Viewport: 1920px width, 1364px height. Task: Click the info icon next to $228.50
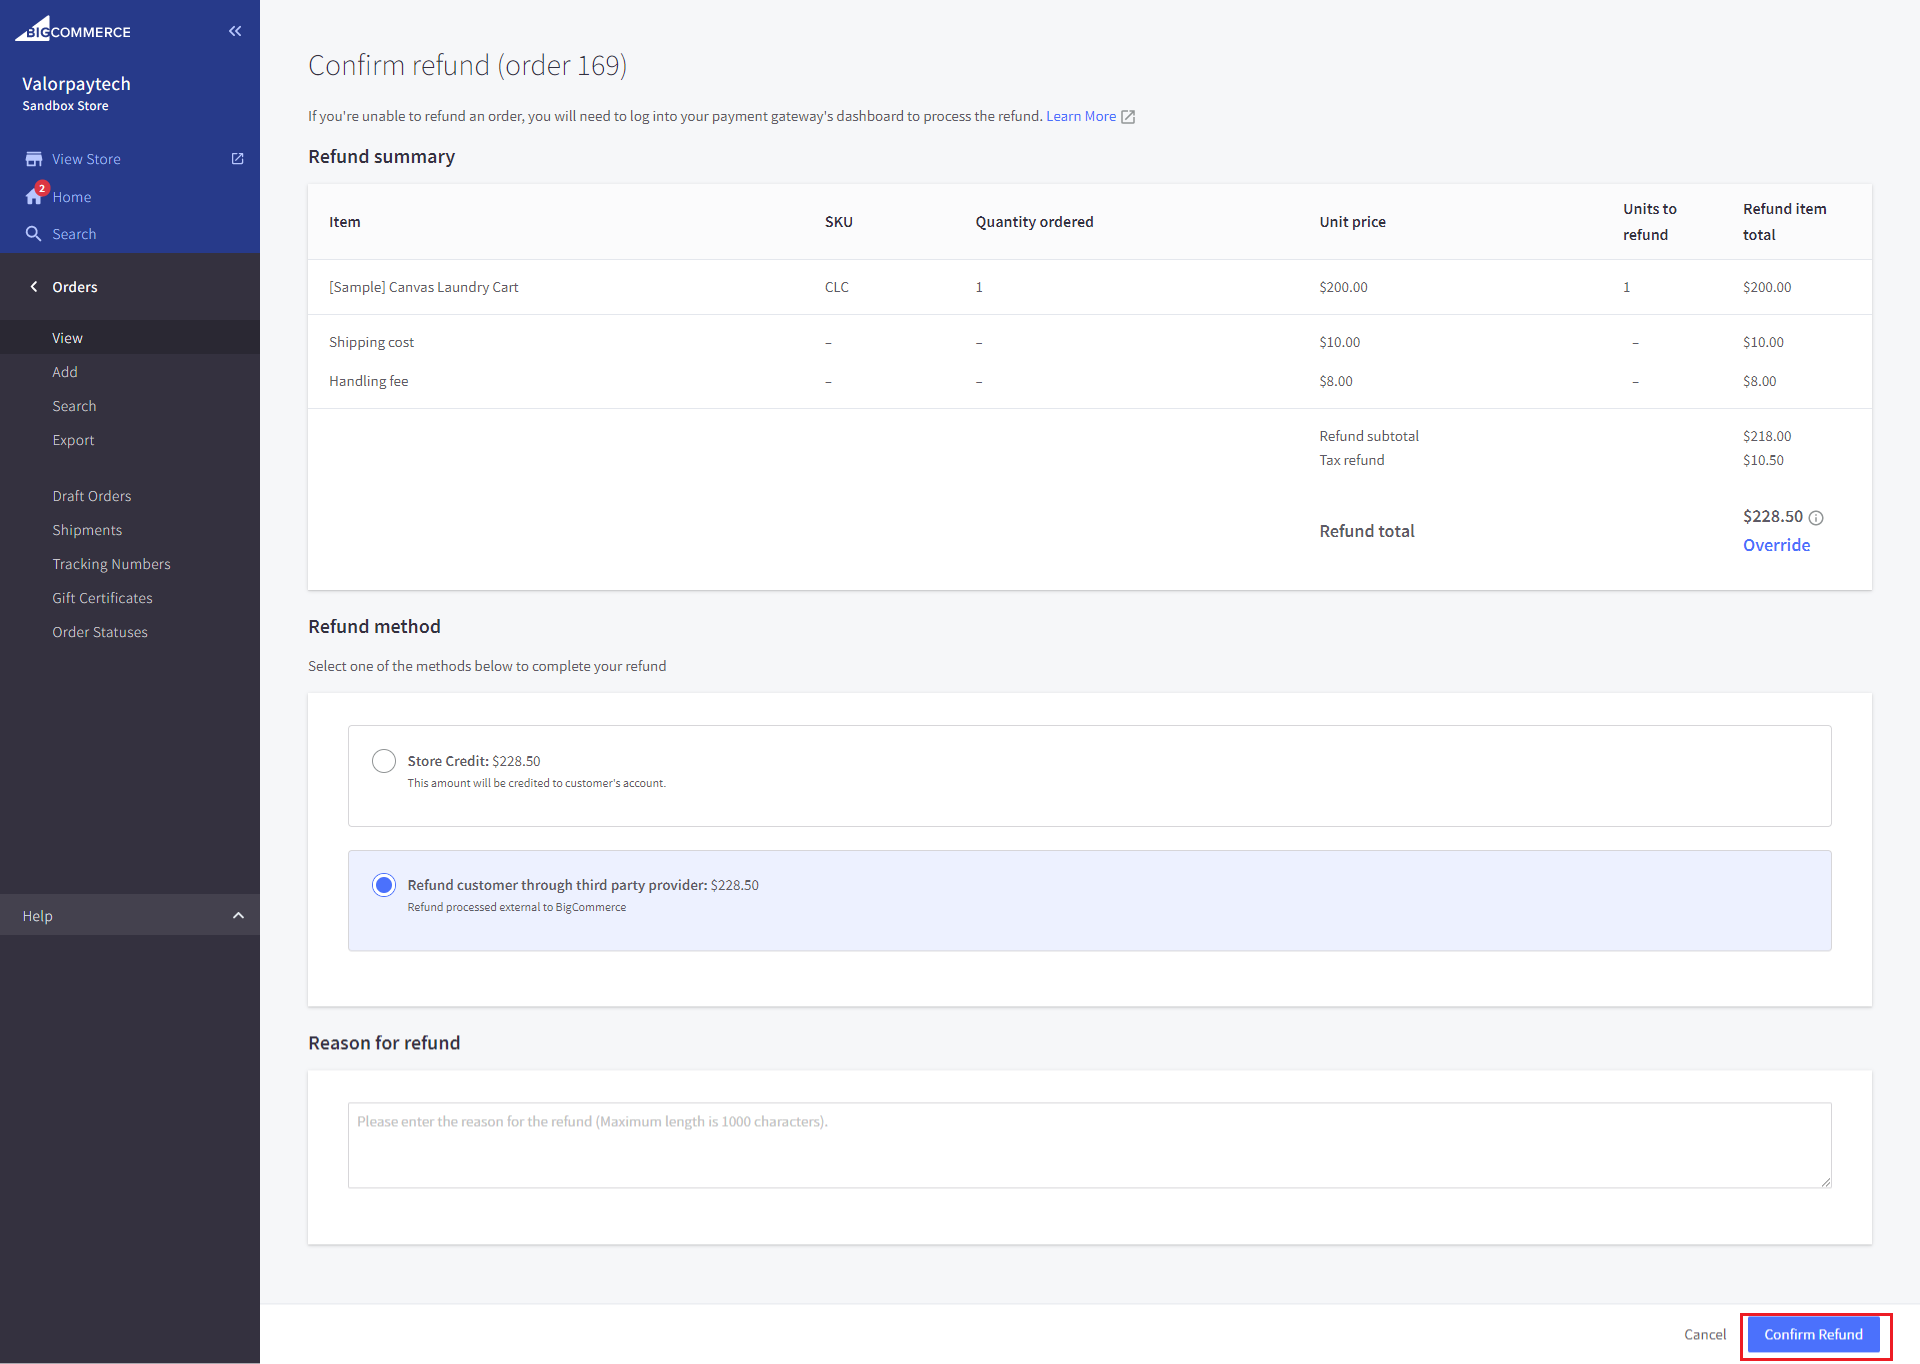click(x=1816, y=518)
